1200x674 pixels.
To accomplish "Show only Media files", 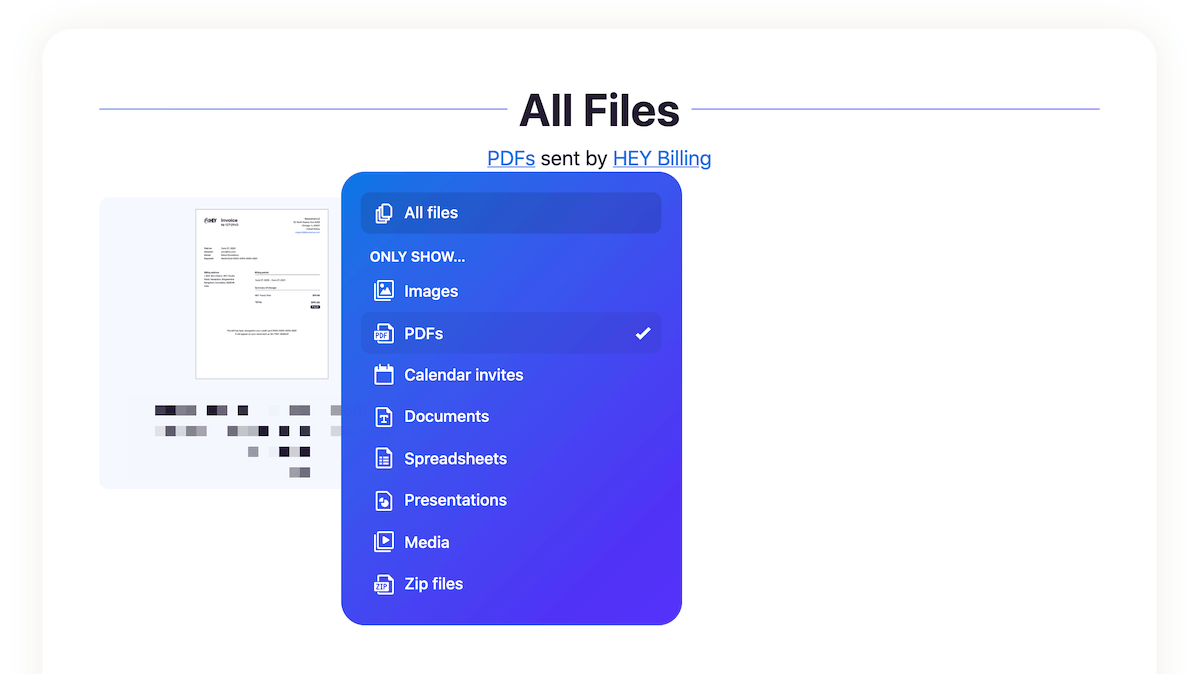I will [x=511, y=542].
